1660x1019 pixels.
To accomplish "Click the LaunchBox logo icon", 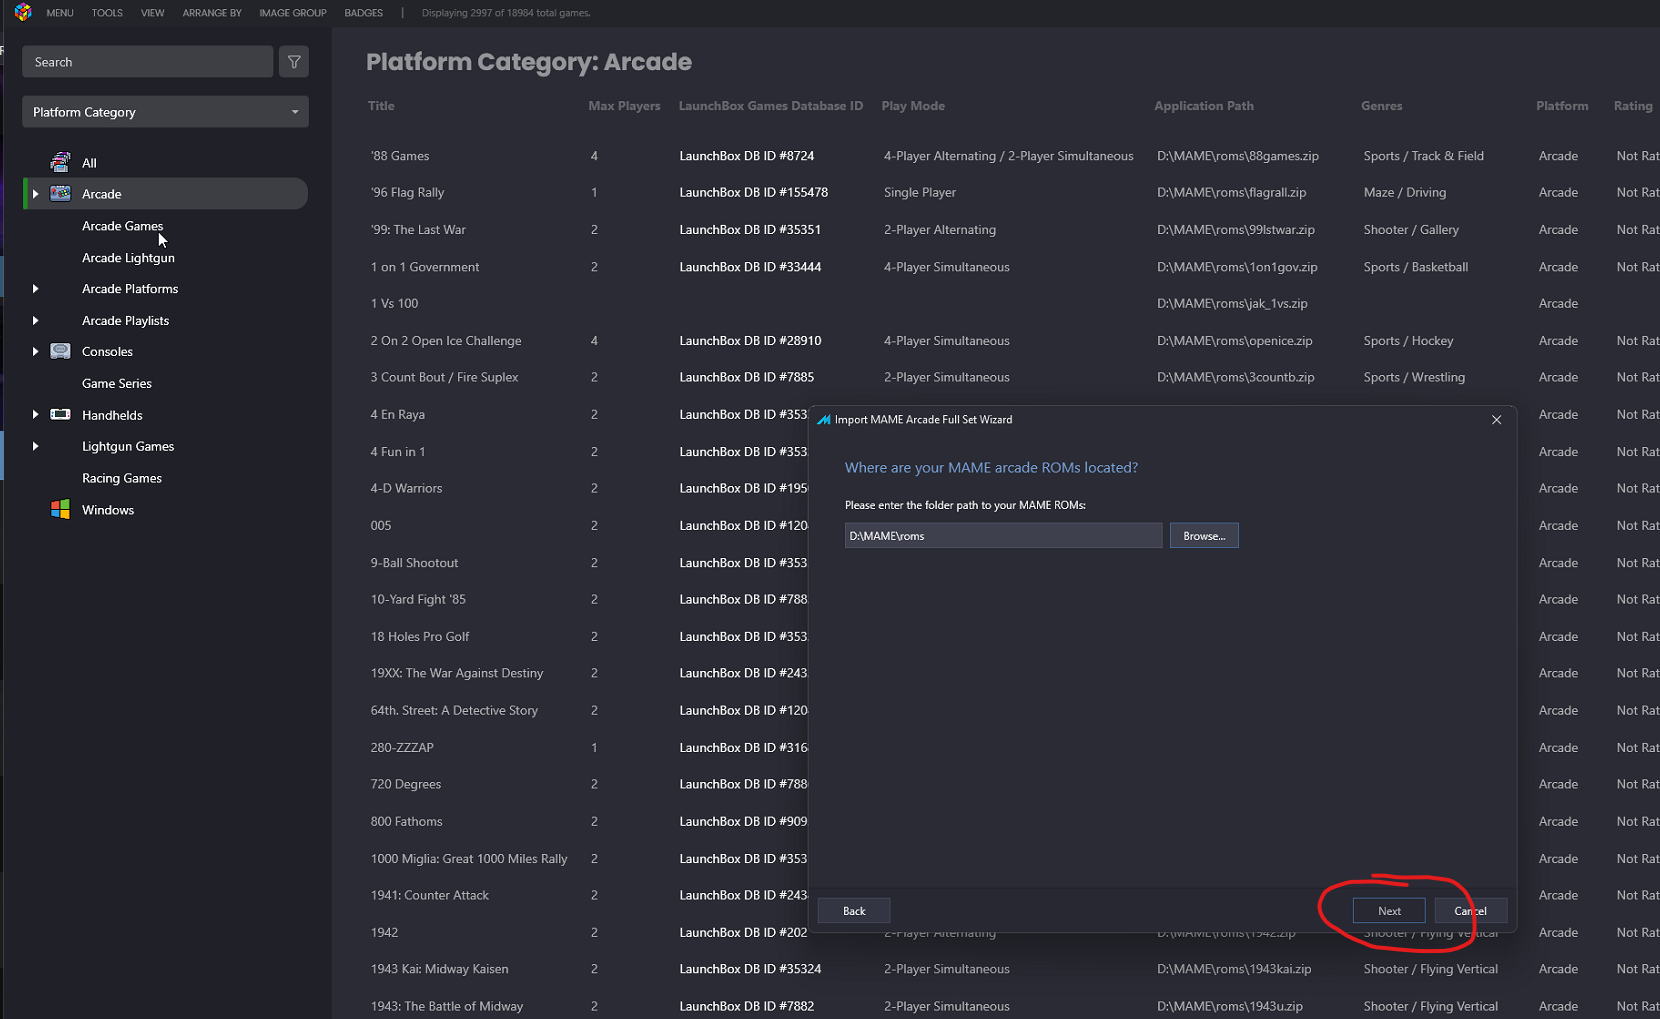I will click(23, 13).
